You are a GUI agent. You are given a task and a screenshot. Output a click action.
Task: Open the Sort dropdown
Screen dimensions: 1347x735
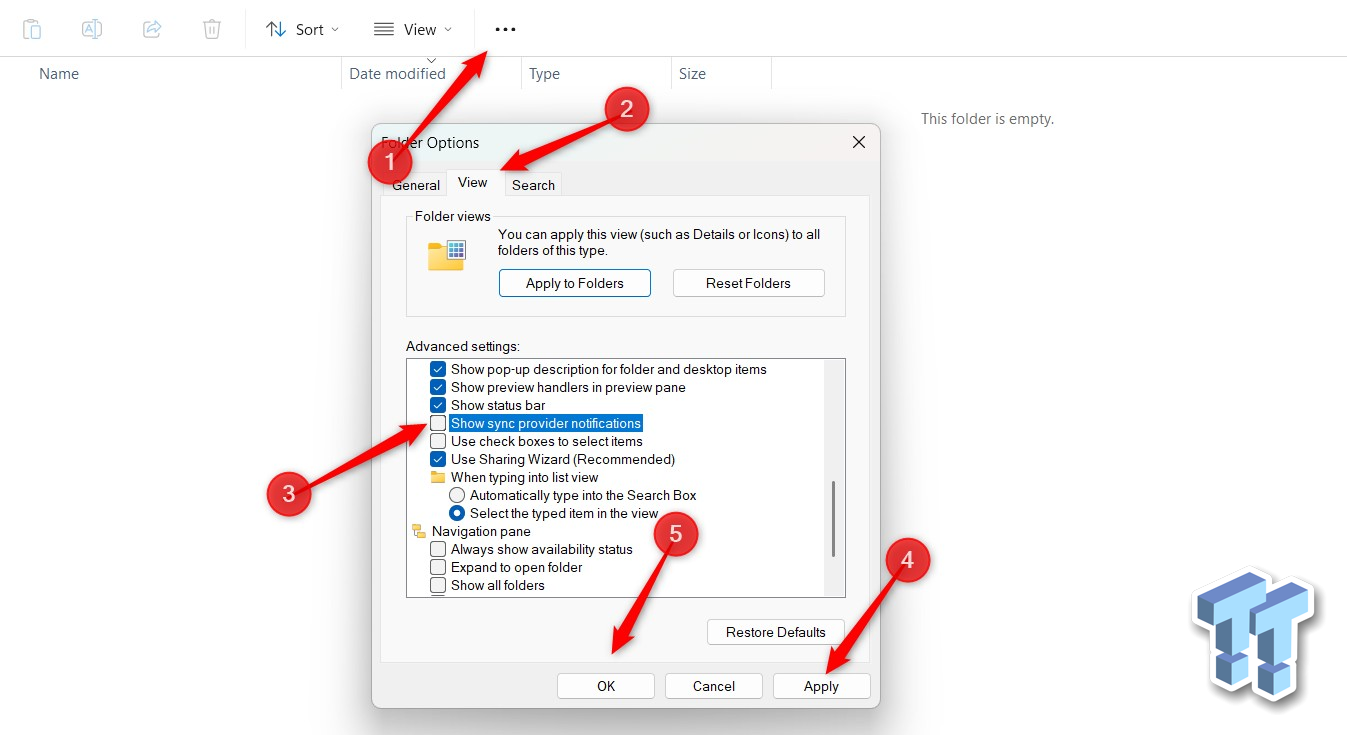(334, 29)
